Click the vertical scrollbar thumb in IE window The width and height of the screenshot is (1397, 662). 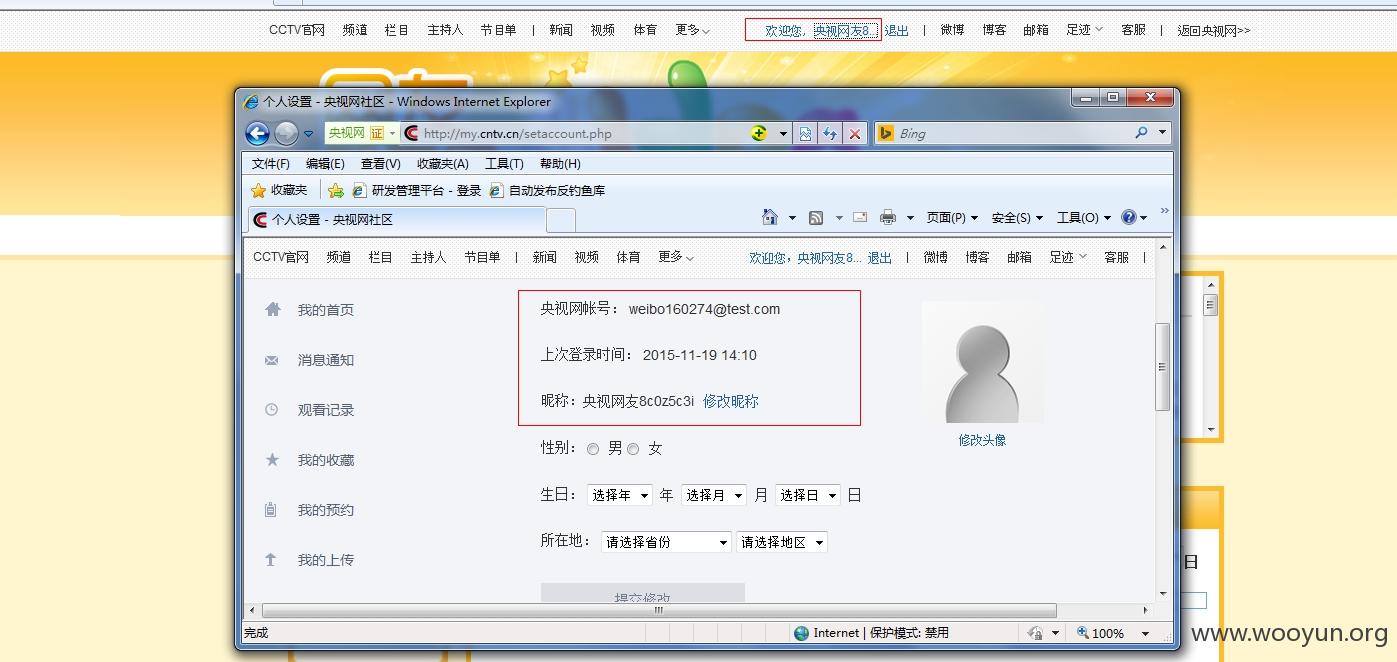[1162, 367]
